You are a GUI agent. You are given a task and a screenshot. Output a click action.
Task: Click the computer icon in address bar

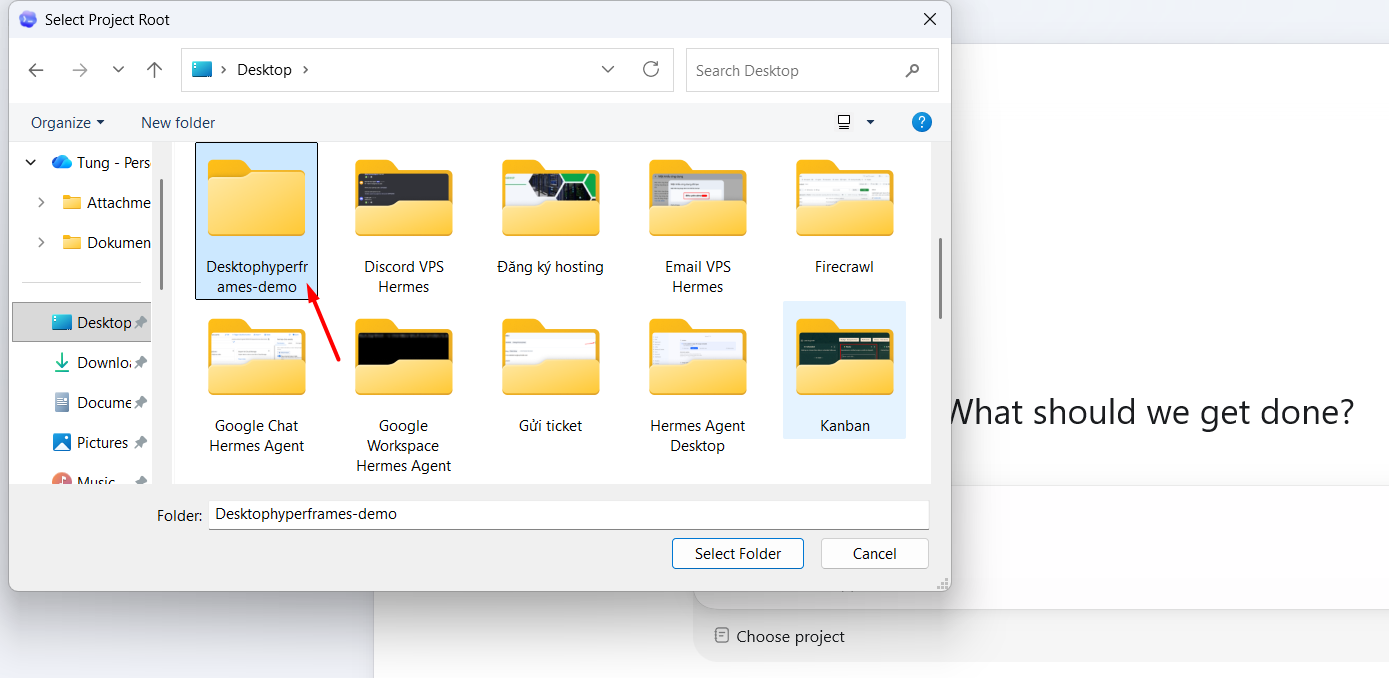point(202,69)
